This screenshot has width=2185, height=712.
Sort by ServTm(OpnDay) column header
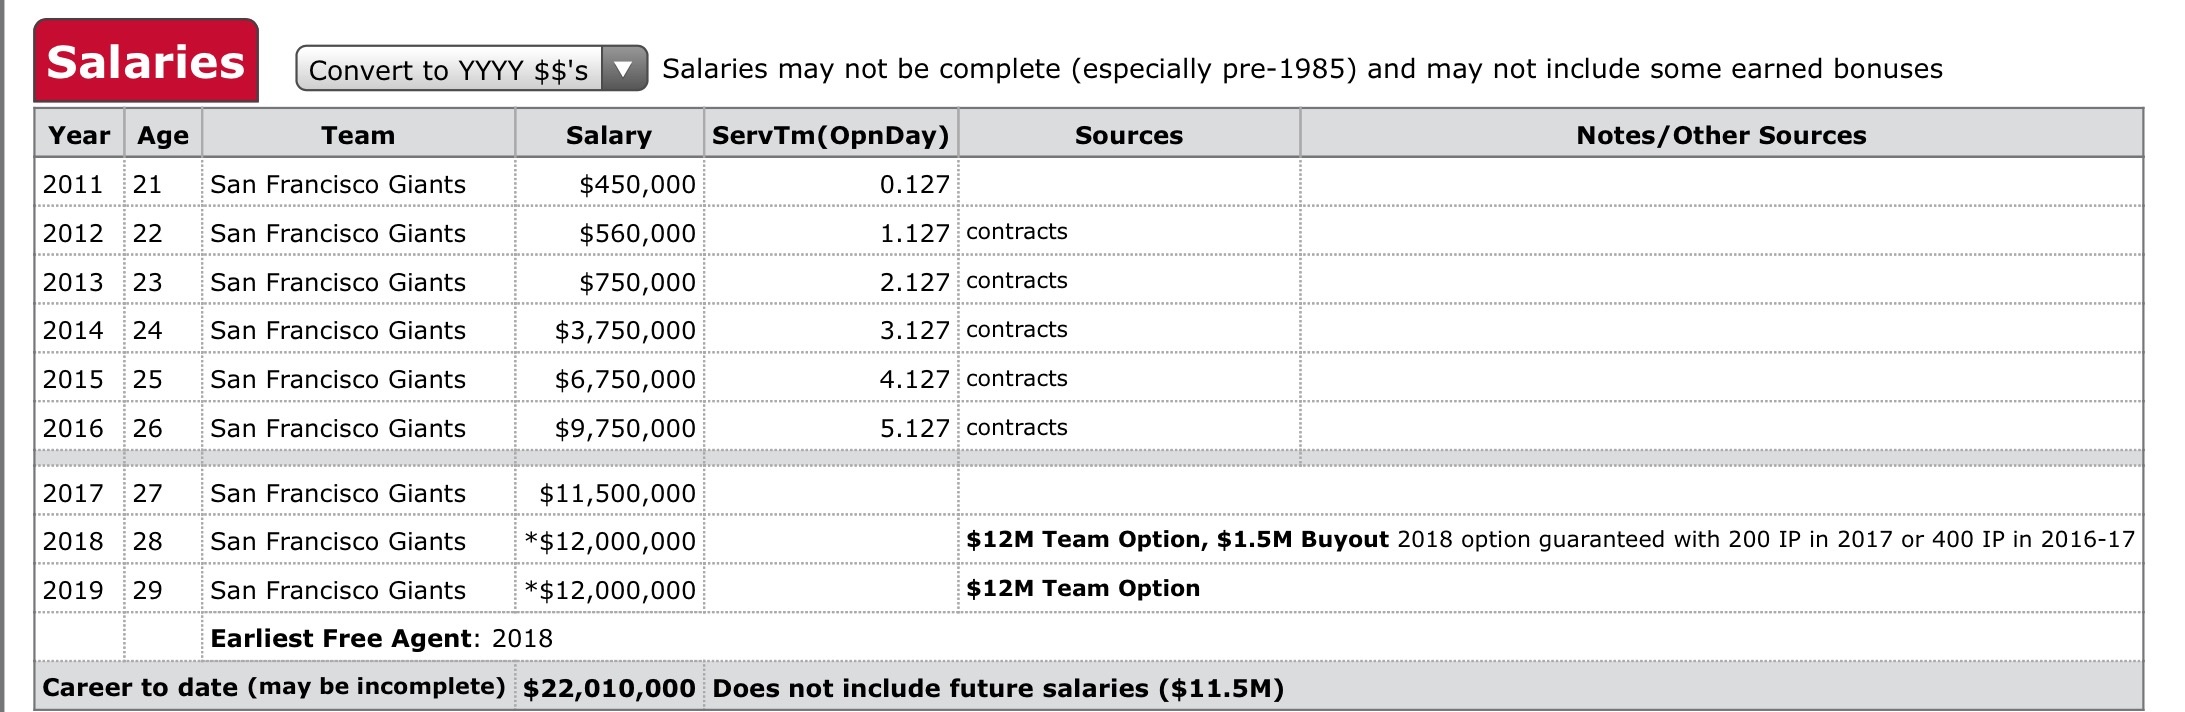831,135
